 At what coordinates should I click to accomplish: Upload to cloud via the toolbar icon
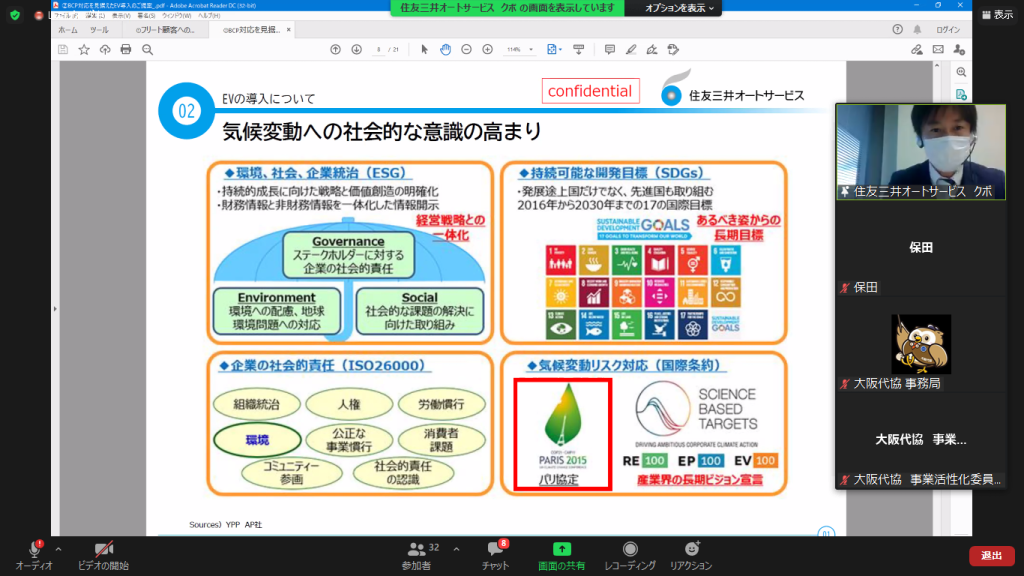(x=105, y=50)
